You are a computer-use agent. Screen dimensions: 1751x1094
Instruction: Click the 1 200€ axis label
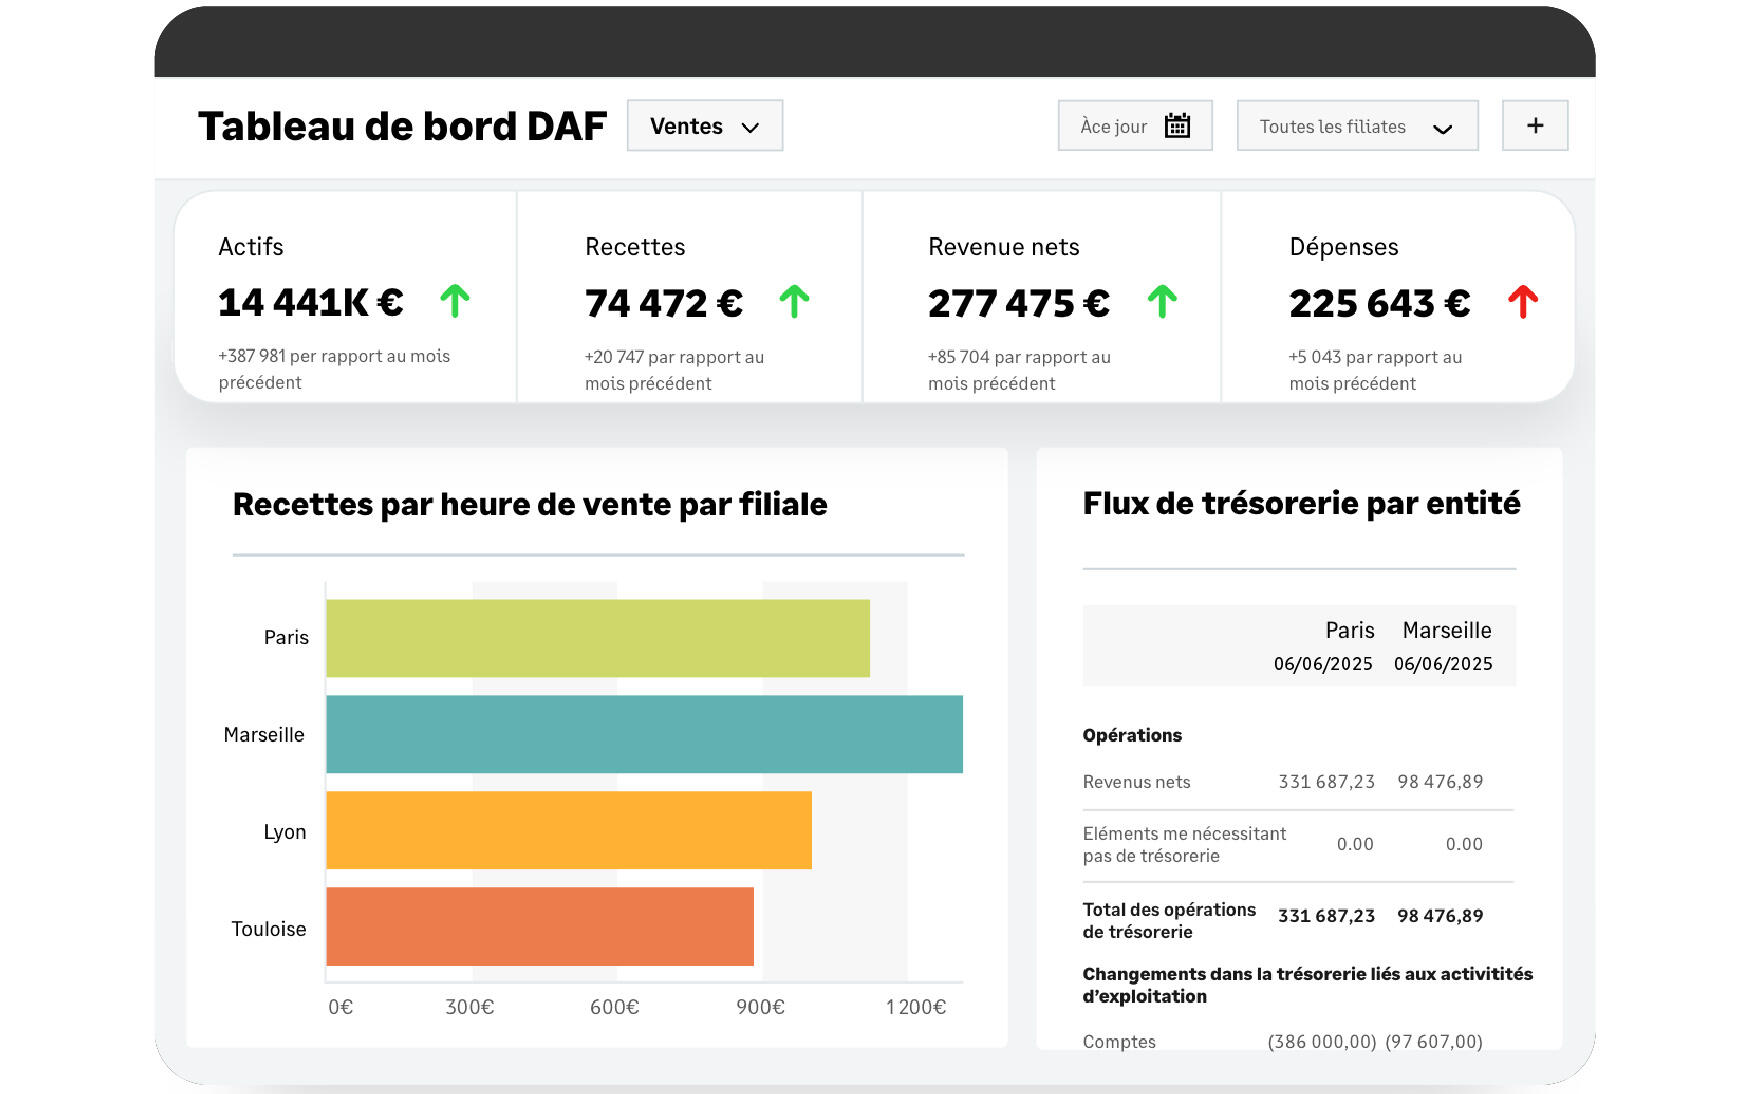[916, 1007]
